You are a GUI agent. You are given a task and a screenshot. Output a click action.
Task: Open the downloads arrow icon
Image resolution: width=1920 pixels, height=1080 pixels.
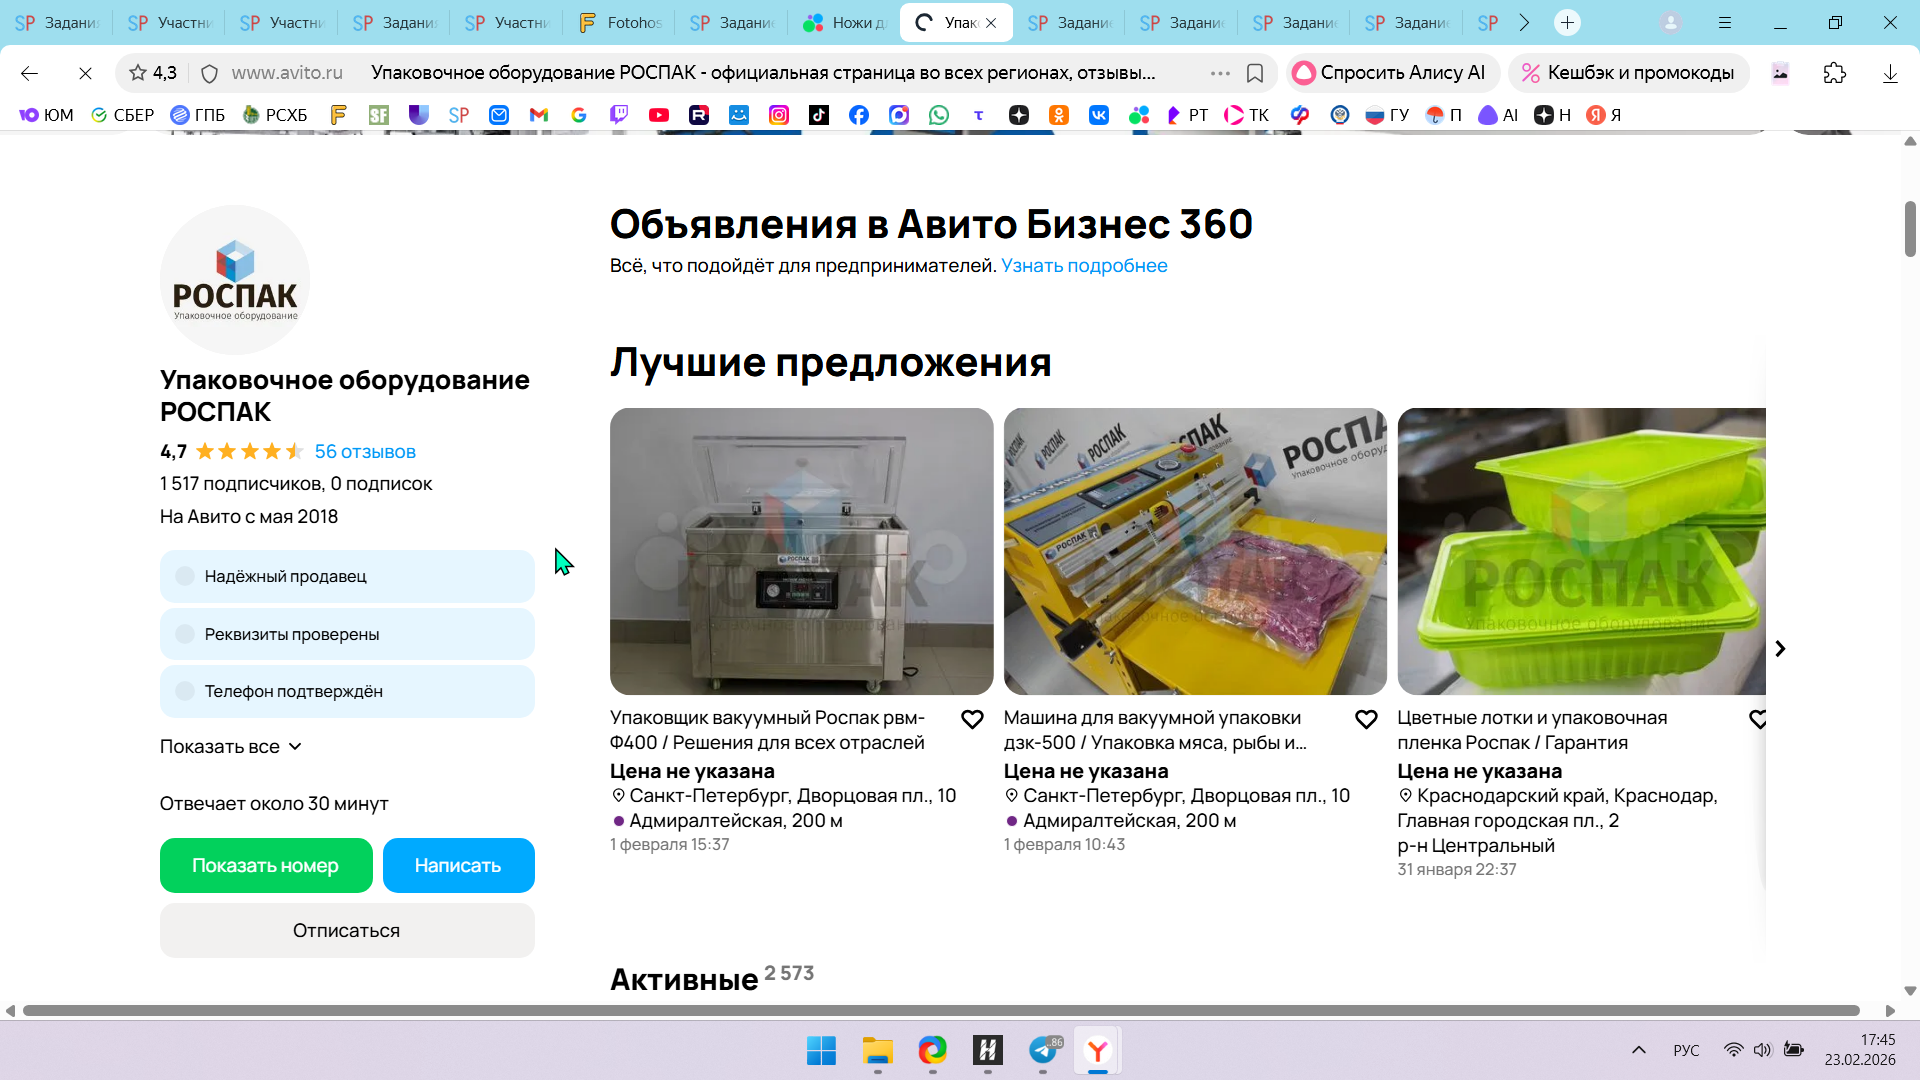point(1890,73)
